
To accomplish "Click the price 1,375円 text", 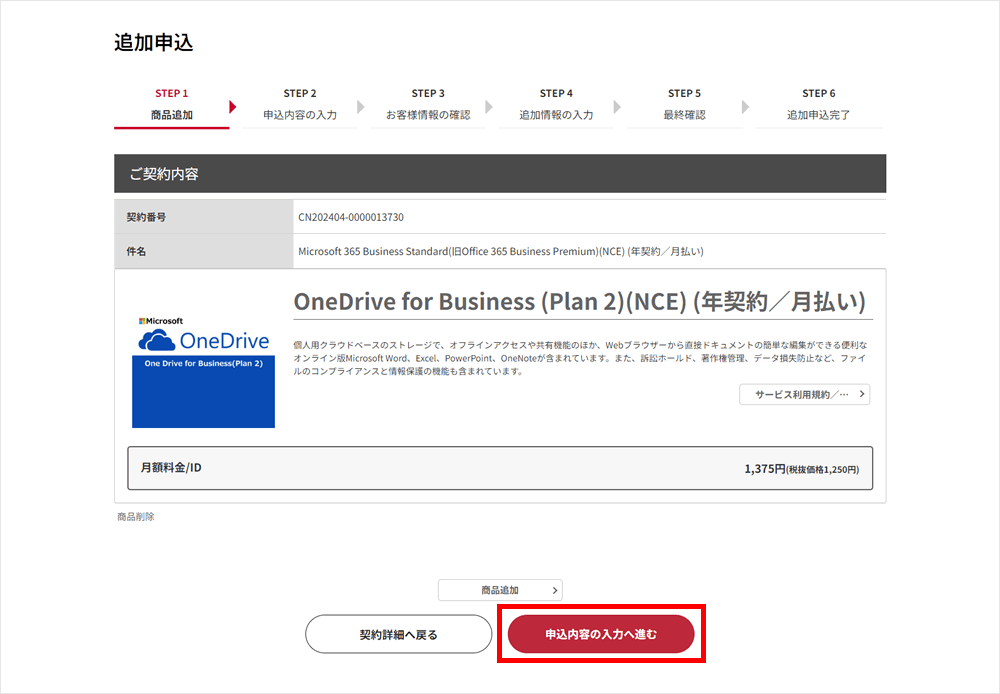I will click(x=765, y=469).
